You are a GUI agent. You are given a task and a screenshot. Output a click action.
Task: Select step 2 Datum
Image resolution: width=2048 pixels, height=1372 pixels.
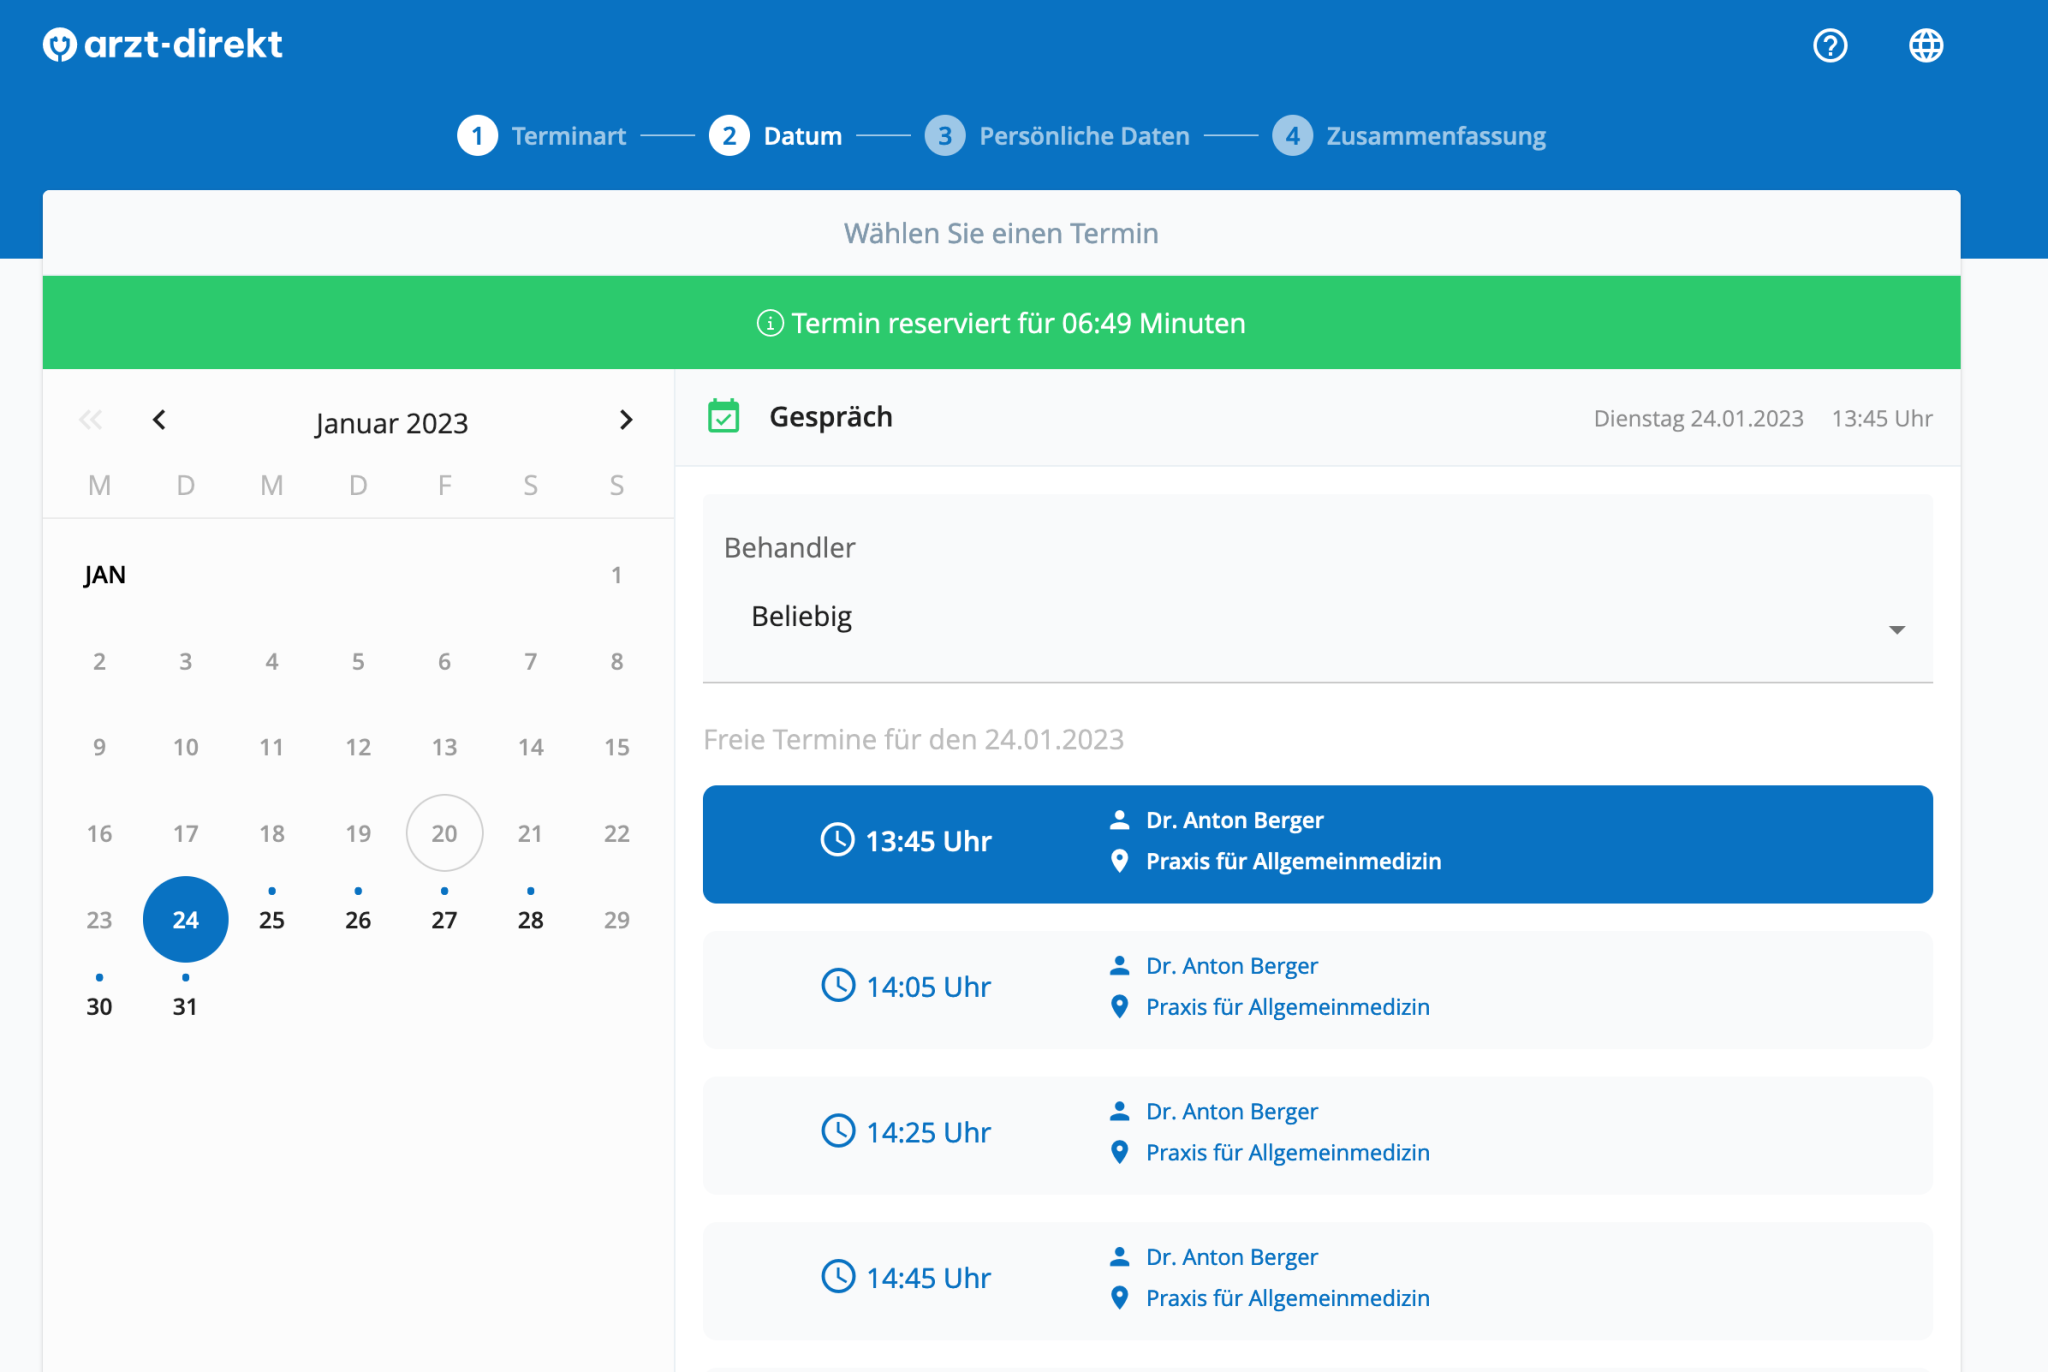point(776,135)
